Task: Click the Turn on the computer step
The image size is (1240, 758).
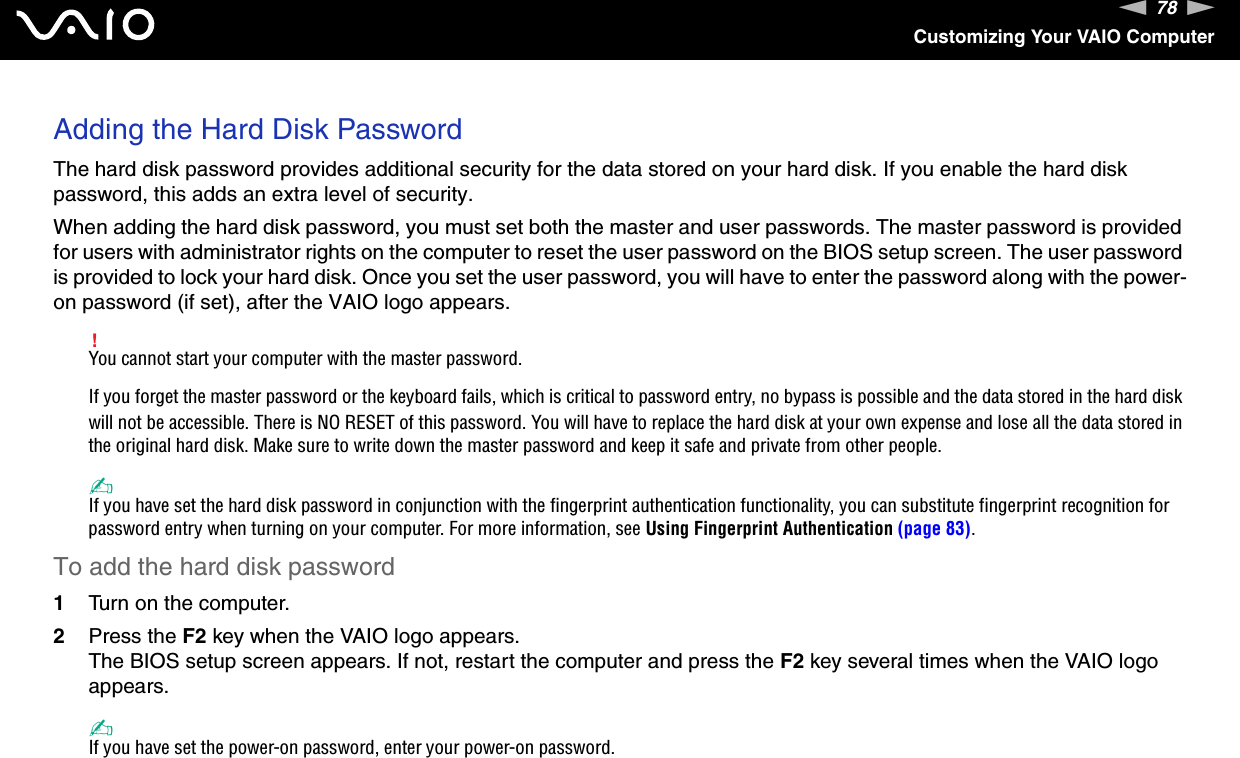Action: point(189,604)
